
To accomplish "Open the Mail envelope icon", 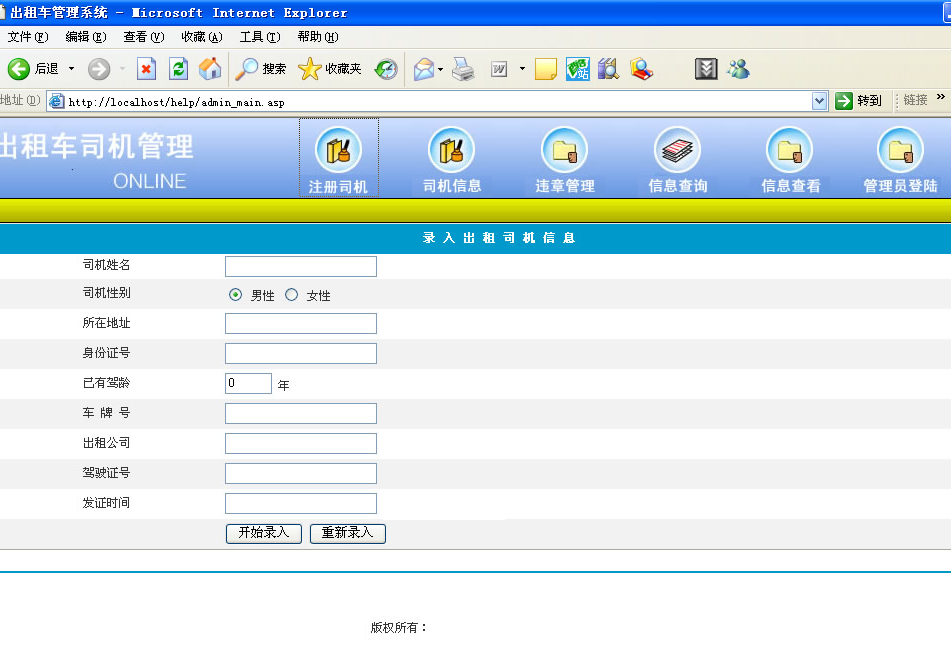I will [x=424, y=69].
